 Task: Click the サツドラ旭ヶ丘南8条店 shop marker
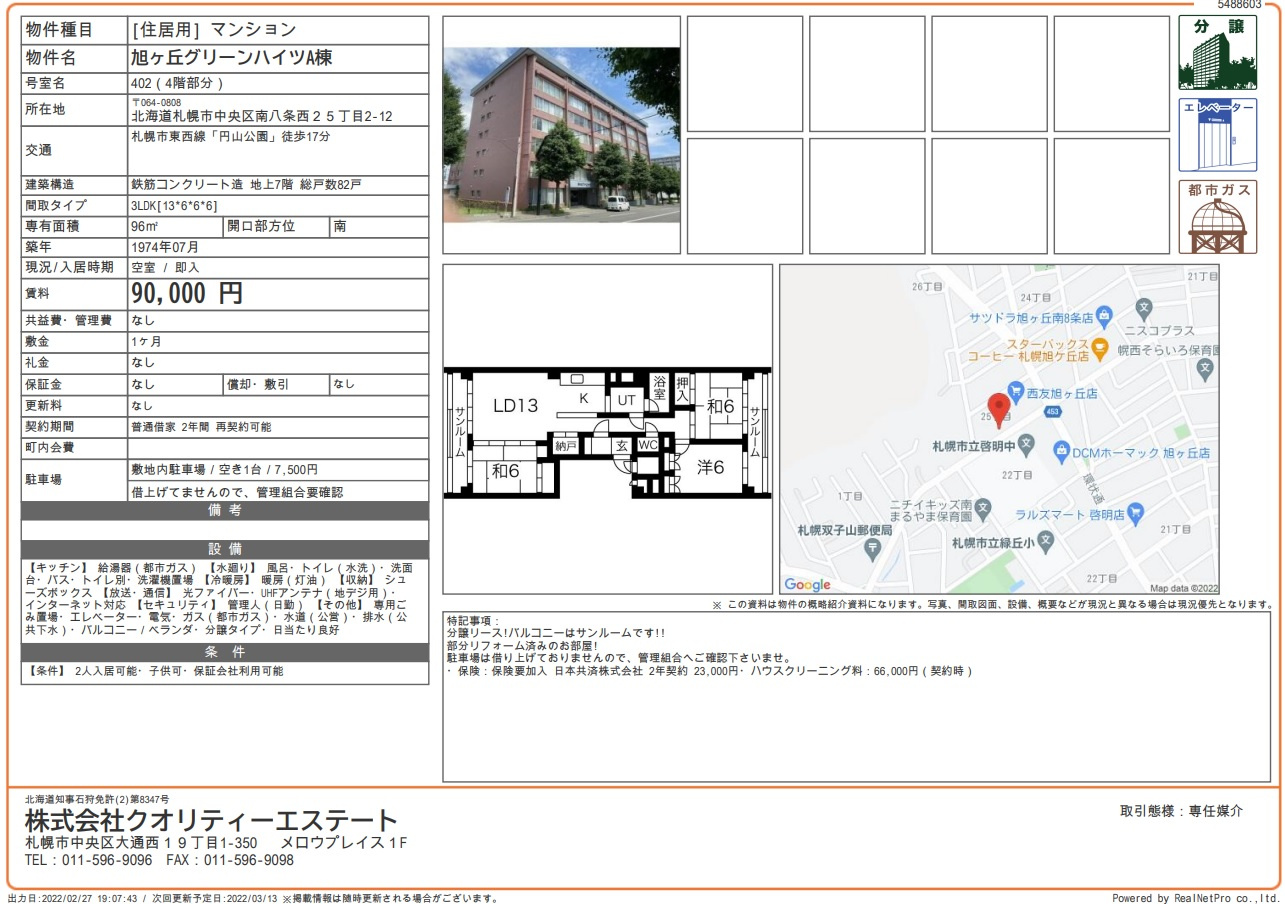[1104, 317]
